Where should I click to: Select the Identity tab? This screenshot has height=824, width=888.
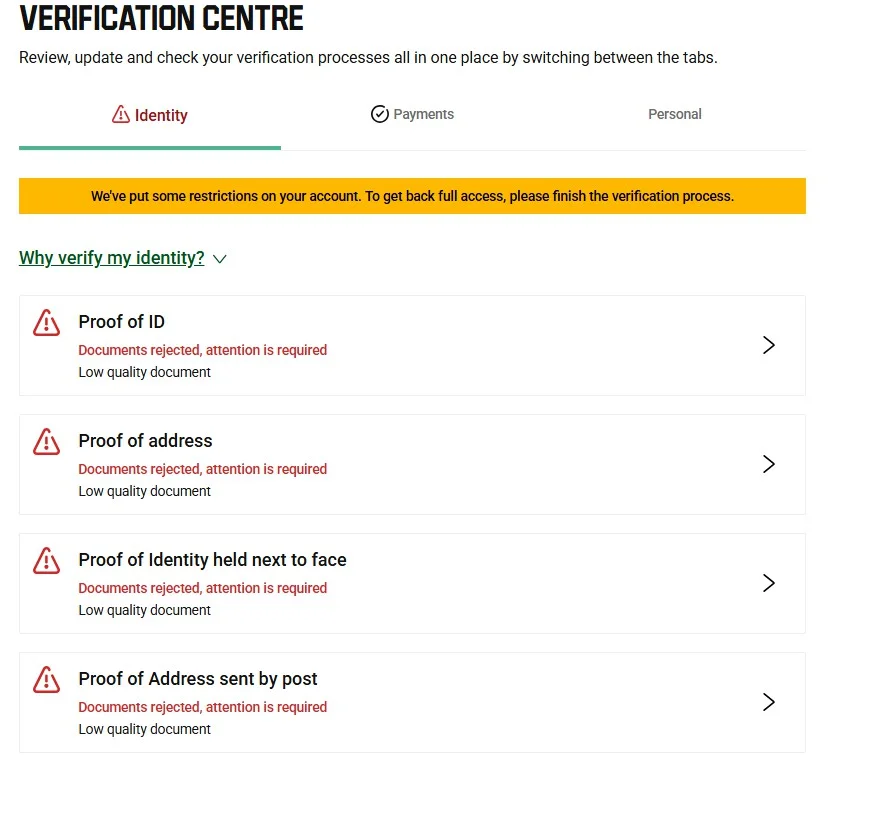tap(150, 115)
